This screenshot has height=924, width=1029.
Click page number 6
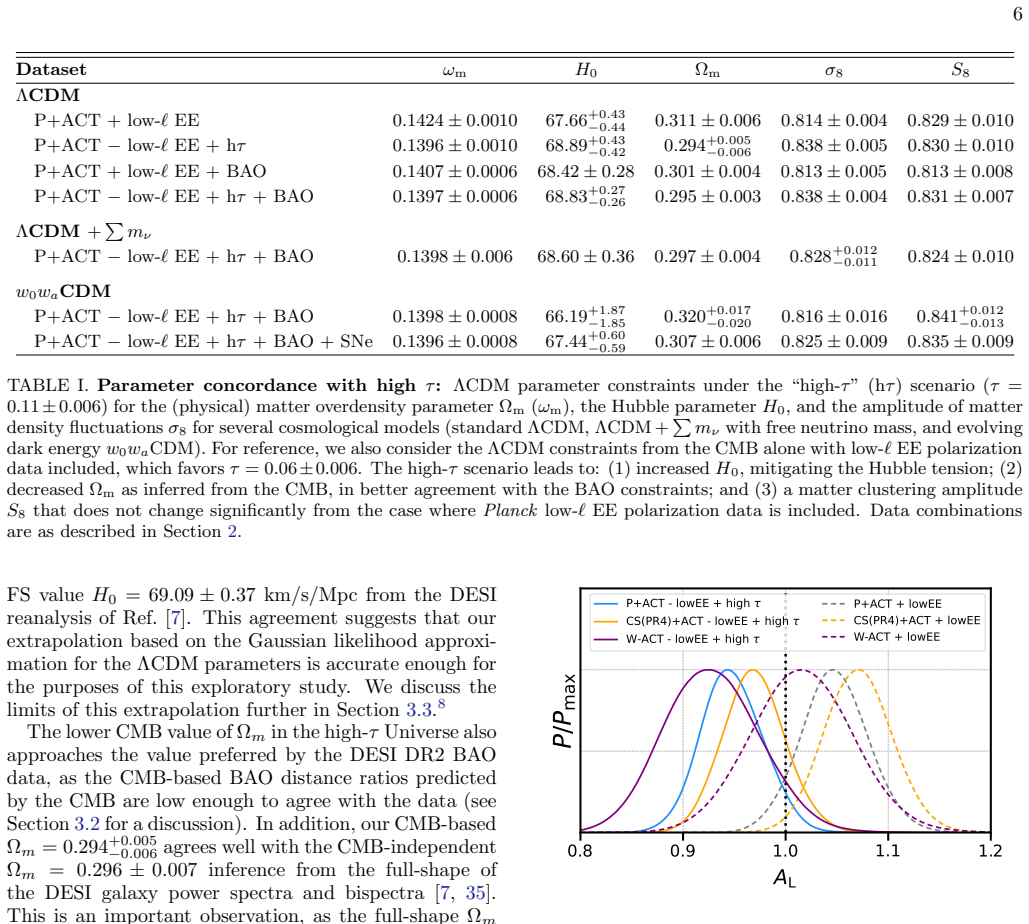point(1017,14)
